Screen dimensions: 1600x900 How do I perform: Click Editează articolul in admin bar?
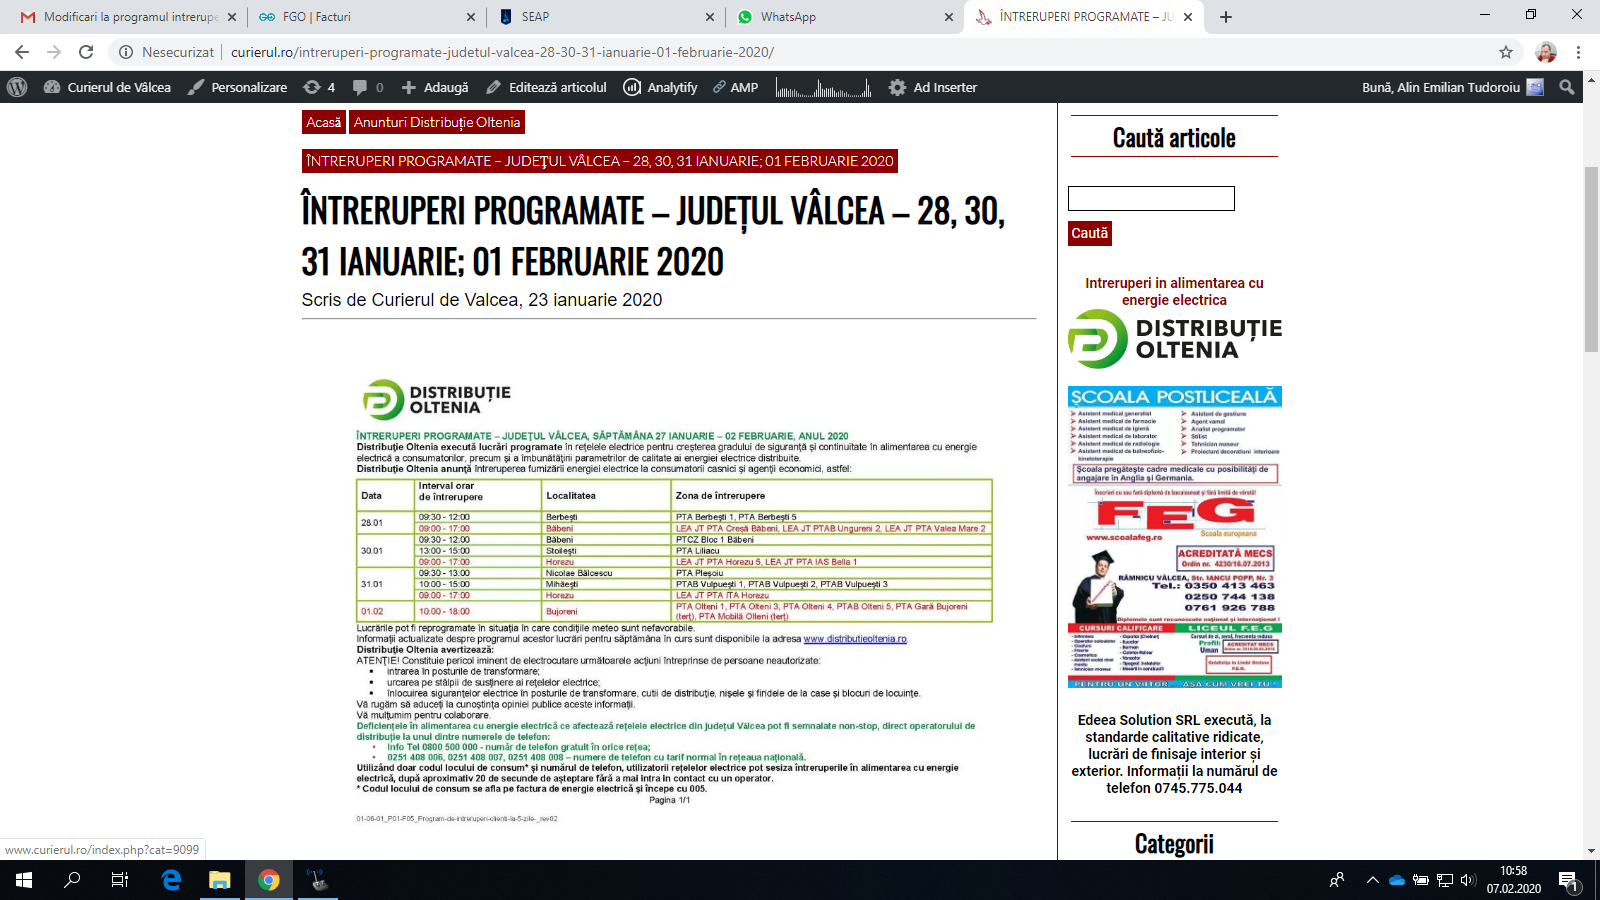tap(547, 87)
